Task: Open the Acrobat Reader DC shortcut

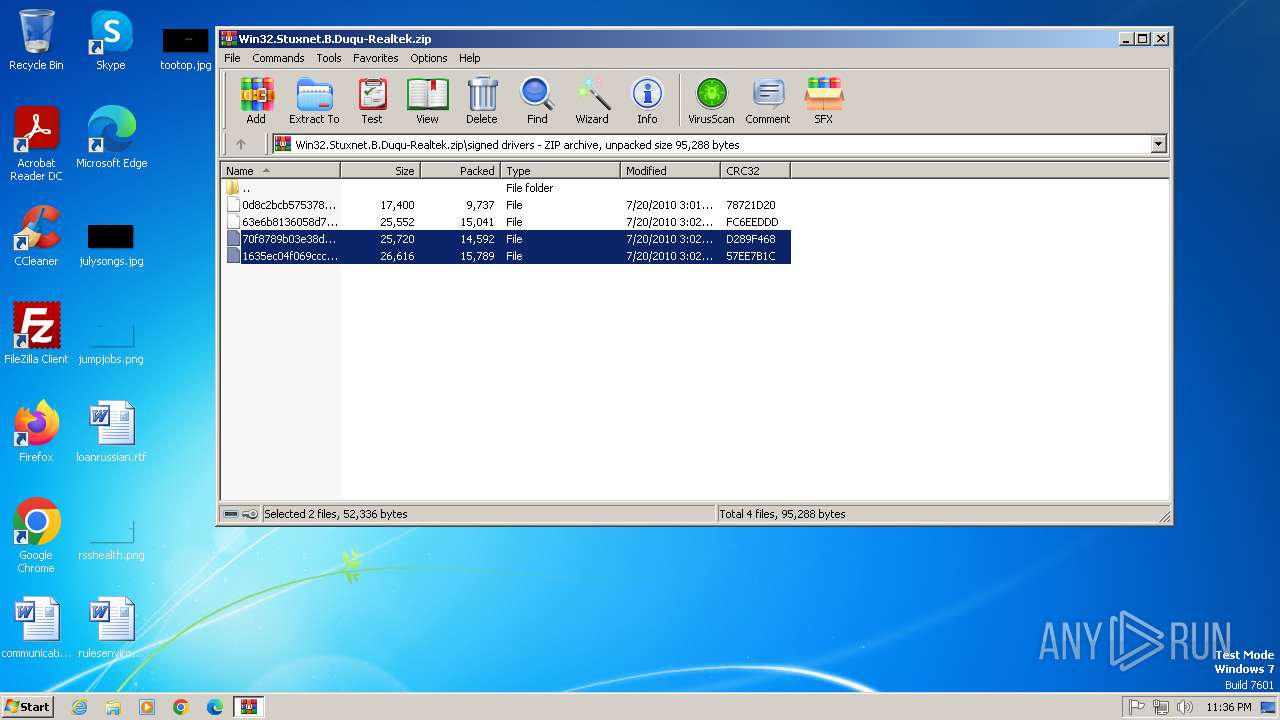Action: point(36,144)
